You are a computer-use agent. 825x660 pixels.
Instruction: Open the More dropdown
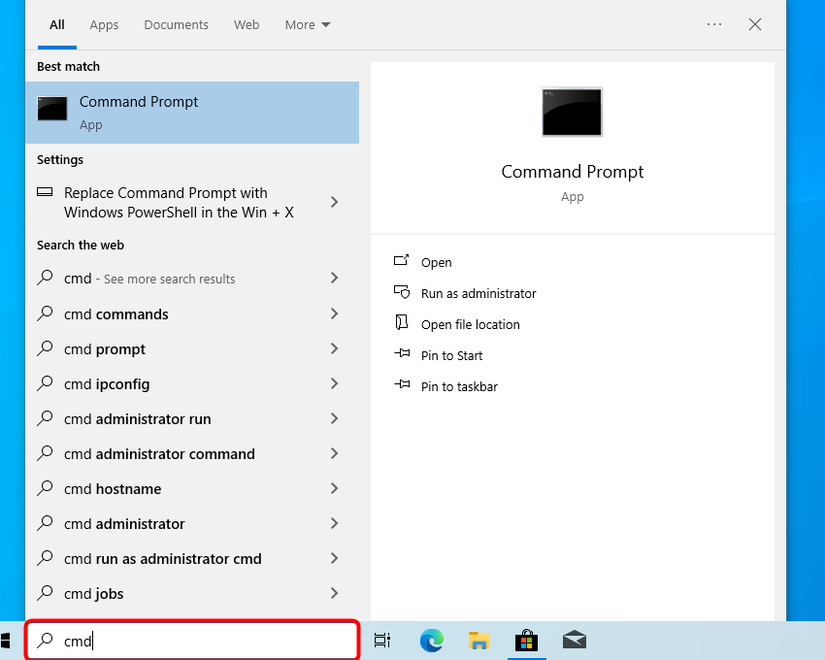point(306,24)
